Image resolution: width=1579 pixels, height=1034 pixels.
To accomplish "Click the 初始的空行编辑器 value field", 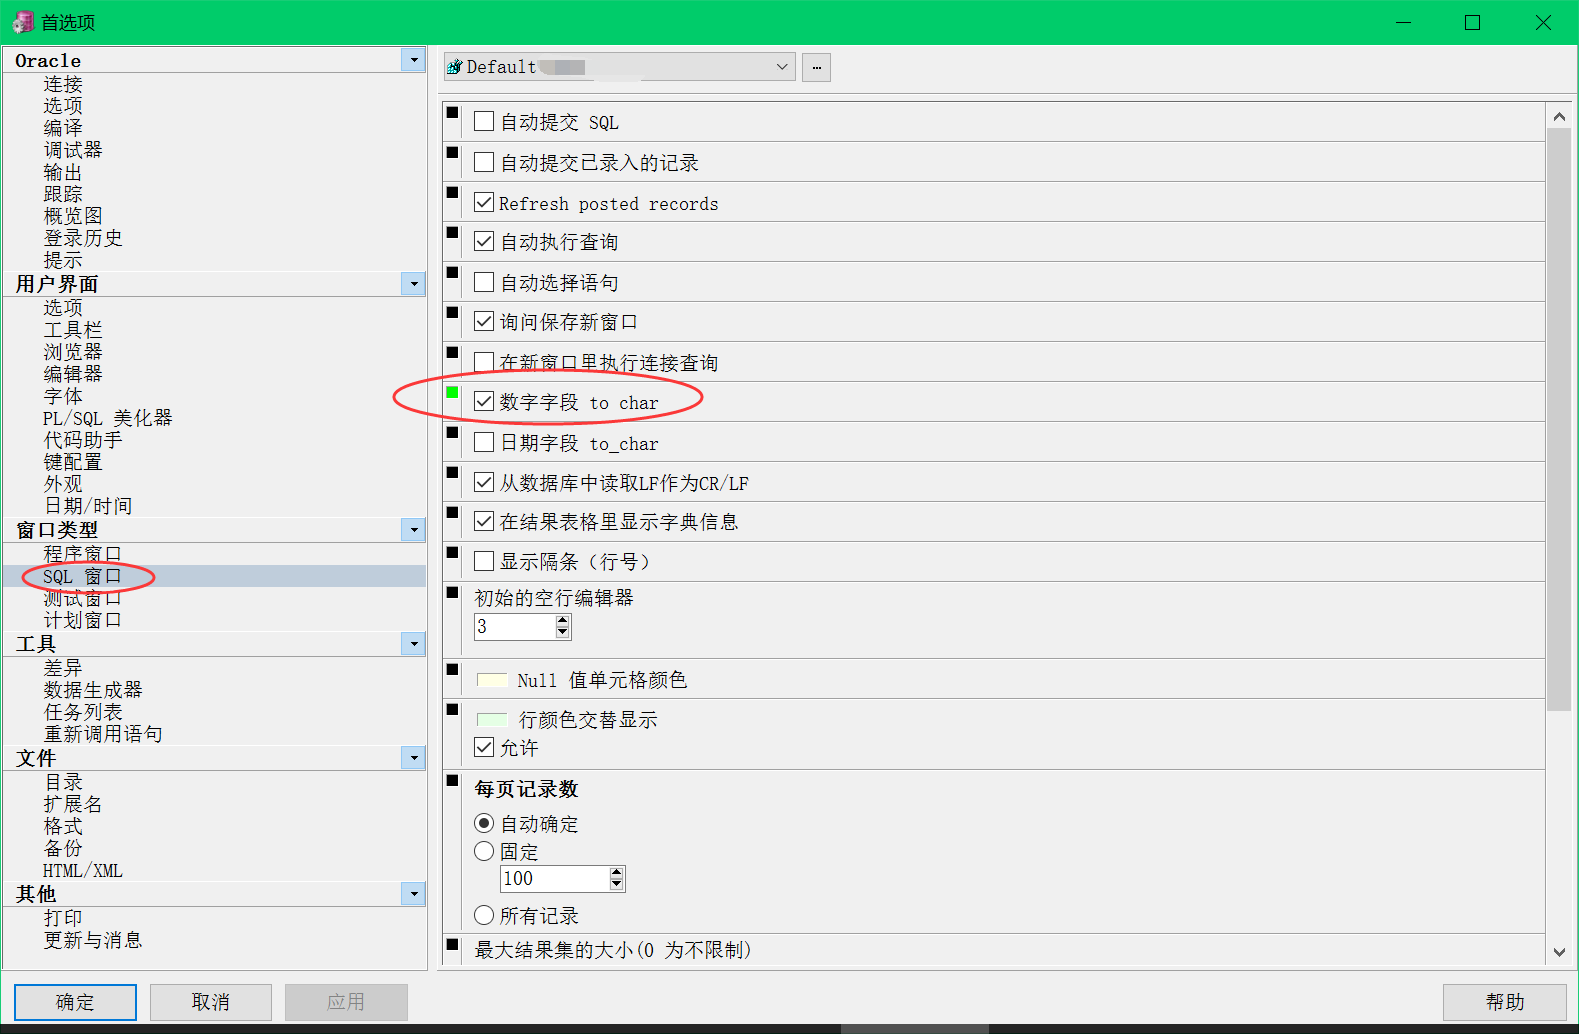I will click(514, 626).
